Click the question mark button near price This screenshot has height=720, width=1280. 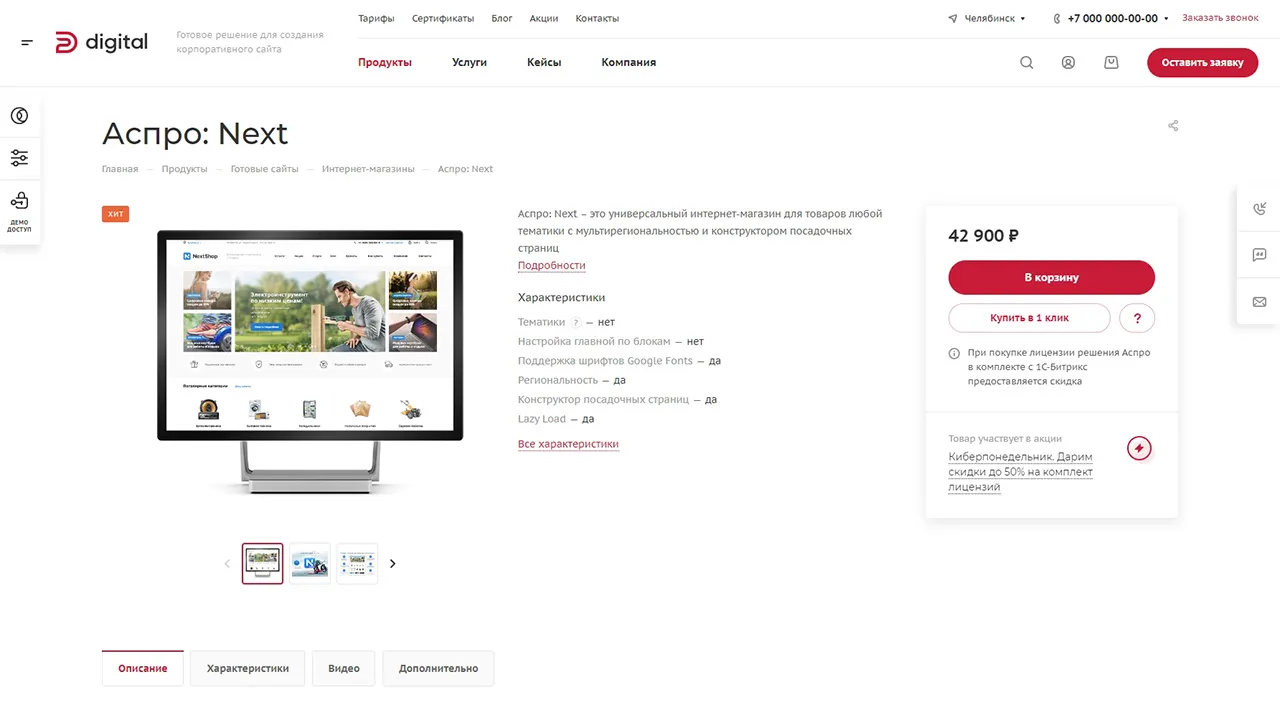[x=1137, y=318]
